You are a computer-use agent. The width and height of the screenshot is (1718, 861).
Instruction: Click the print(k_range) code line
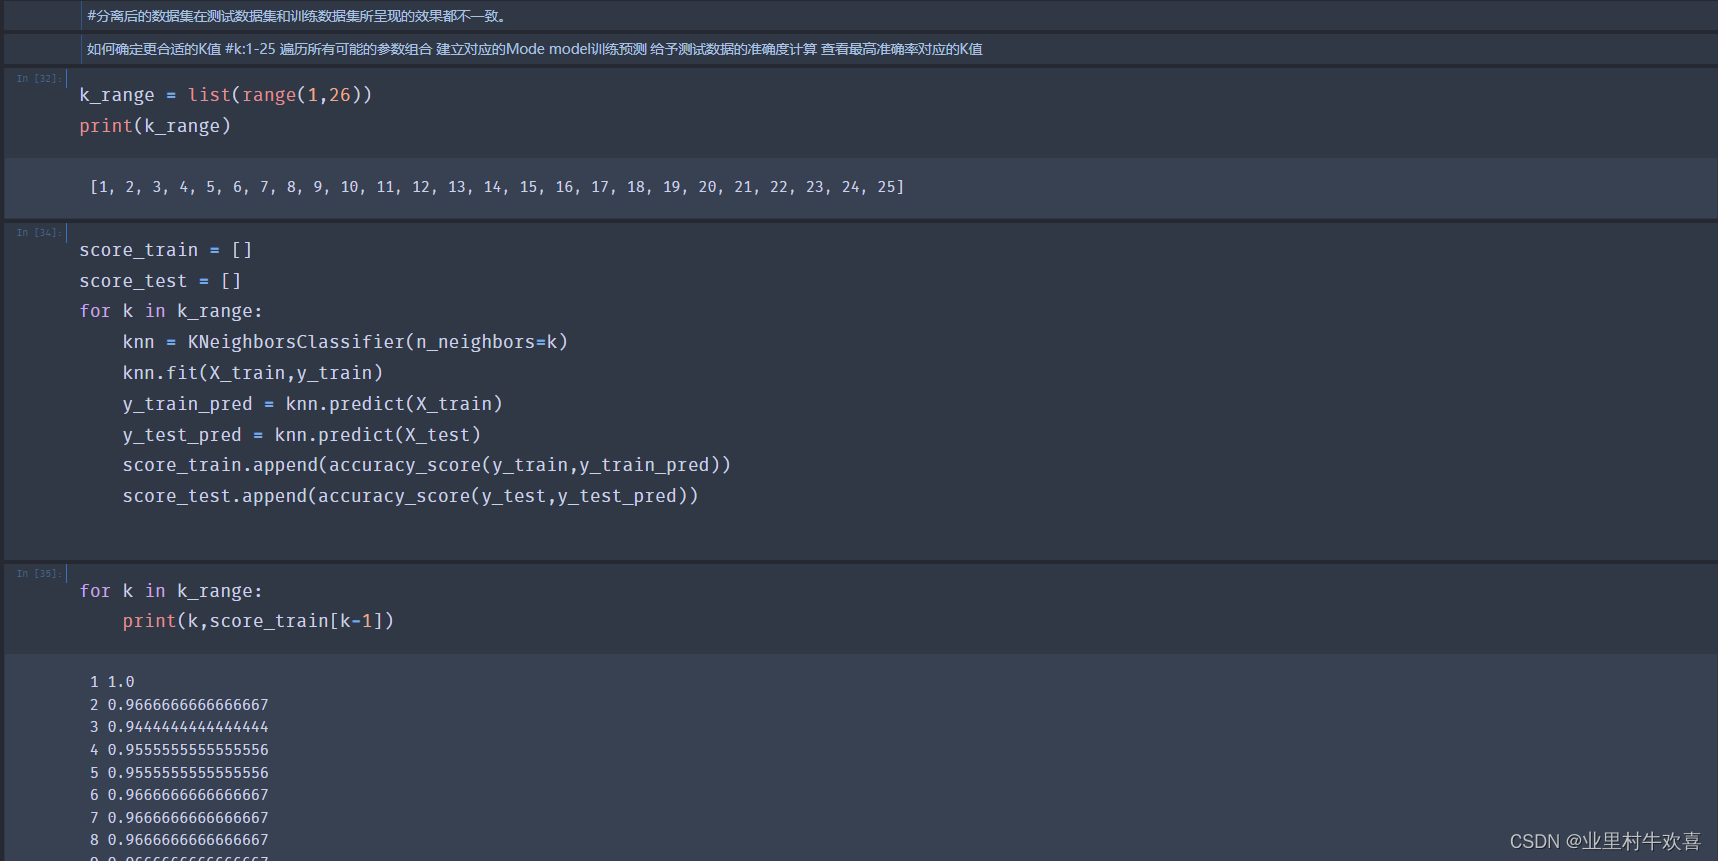[155, 126]
